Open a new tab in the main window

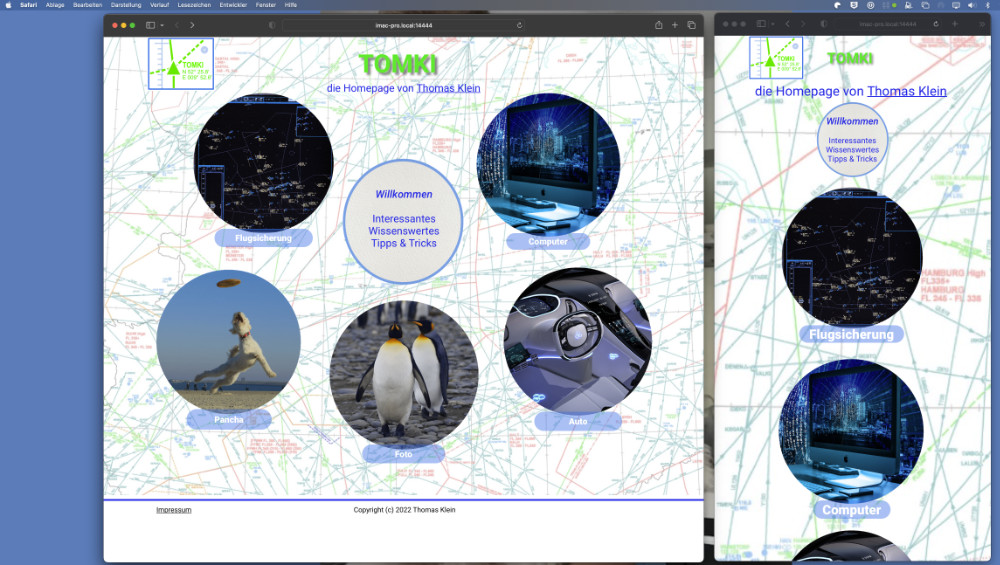(675, 25)
